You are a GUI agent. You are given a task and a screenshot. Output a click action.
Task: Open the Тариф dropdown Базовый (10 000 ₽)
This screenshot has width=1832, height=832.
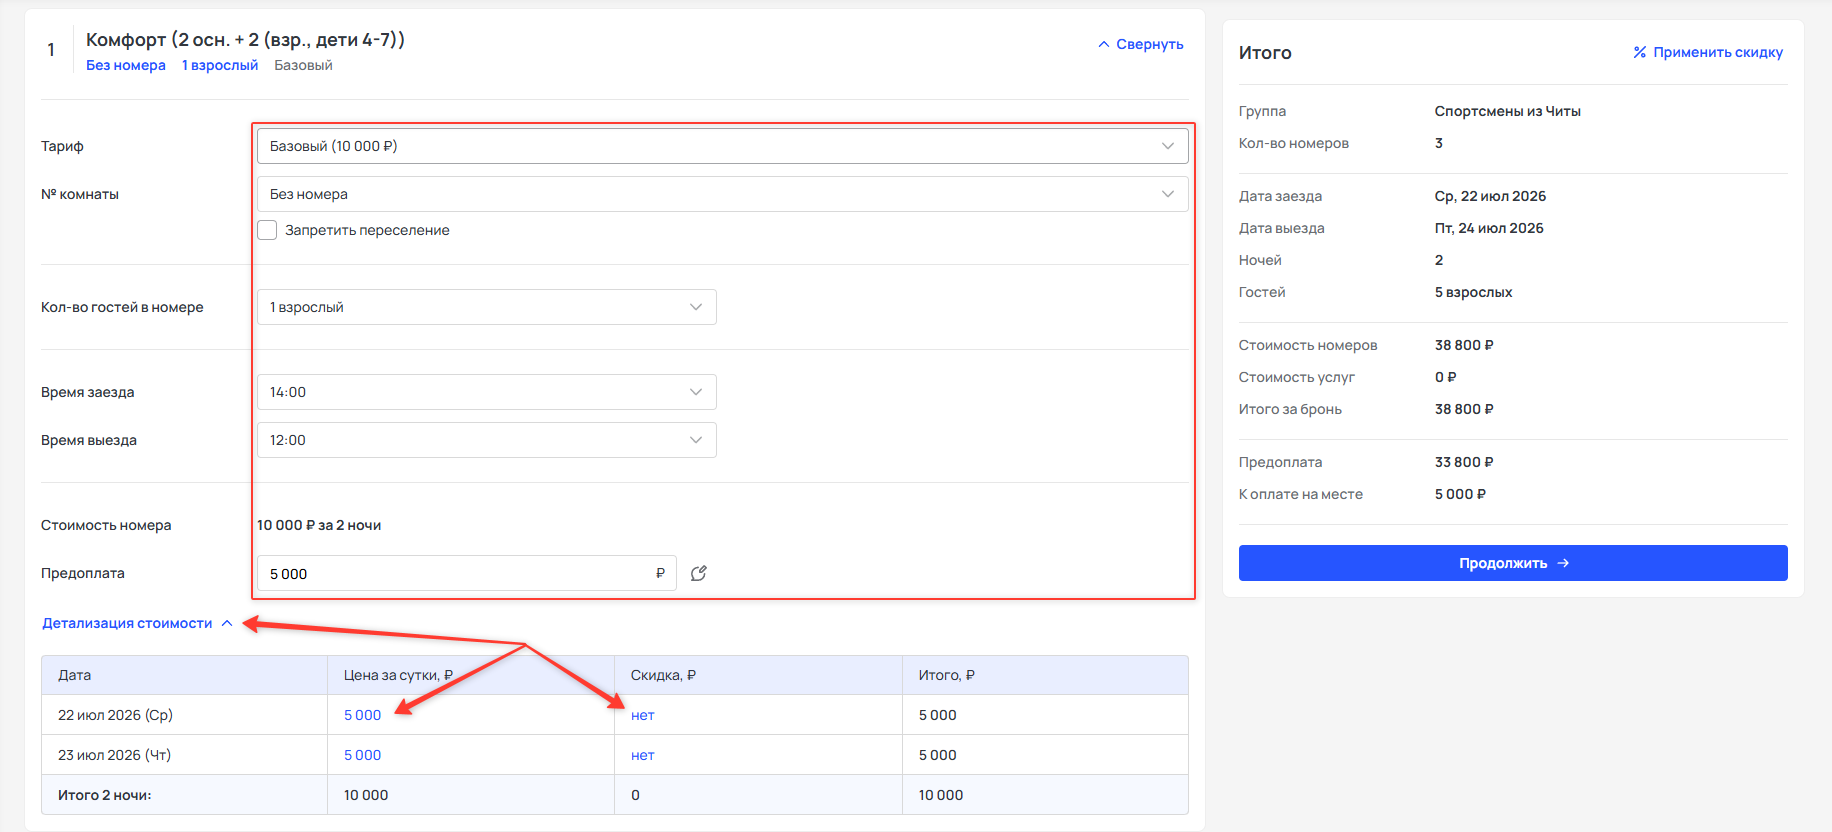722,146
